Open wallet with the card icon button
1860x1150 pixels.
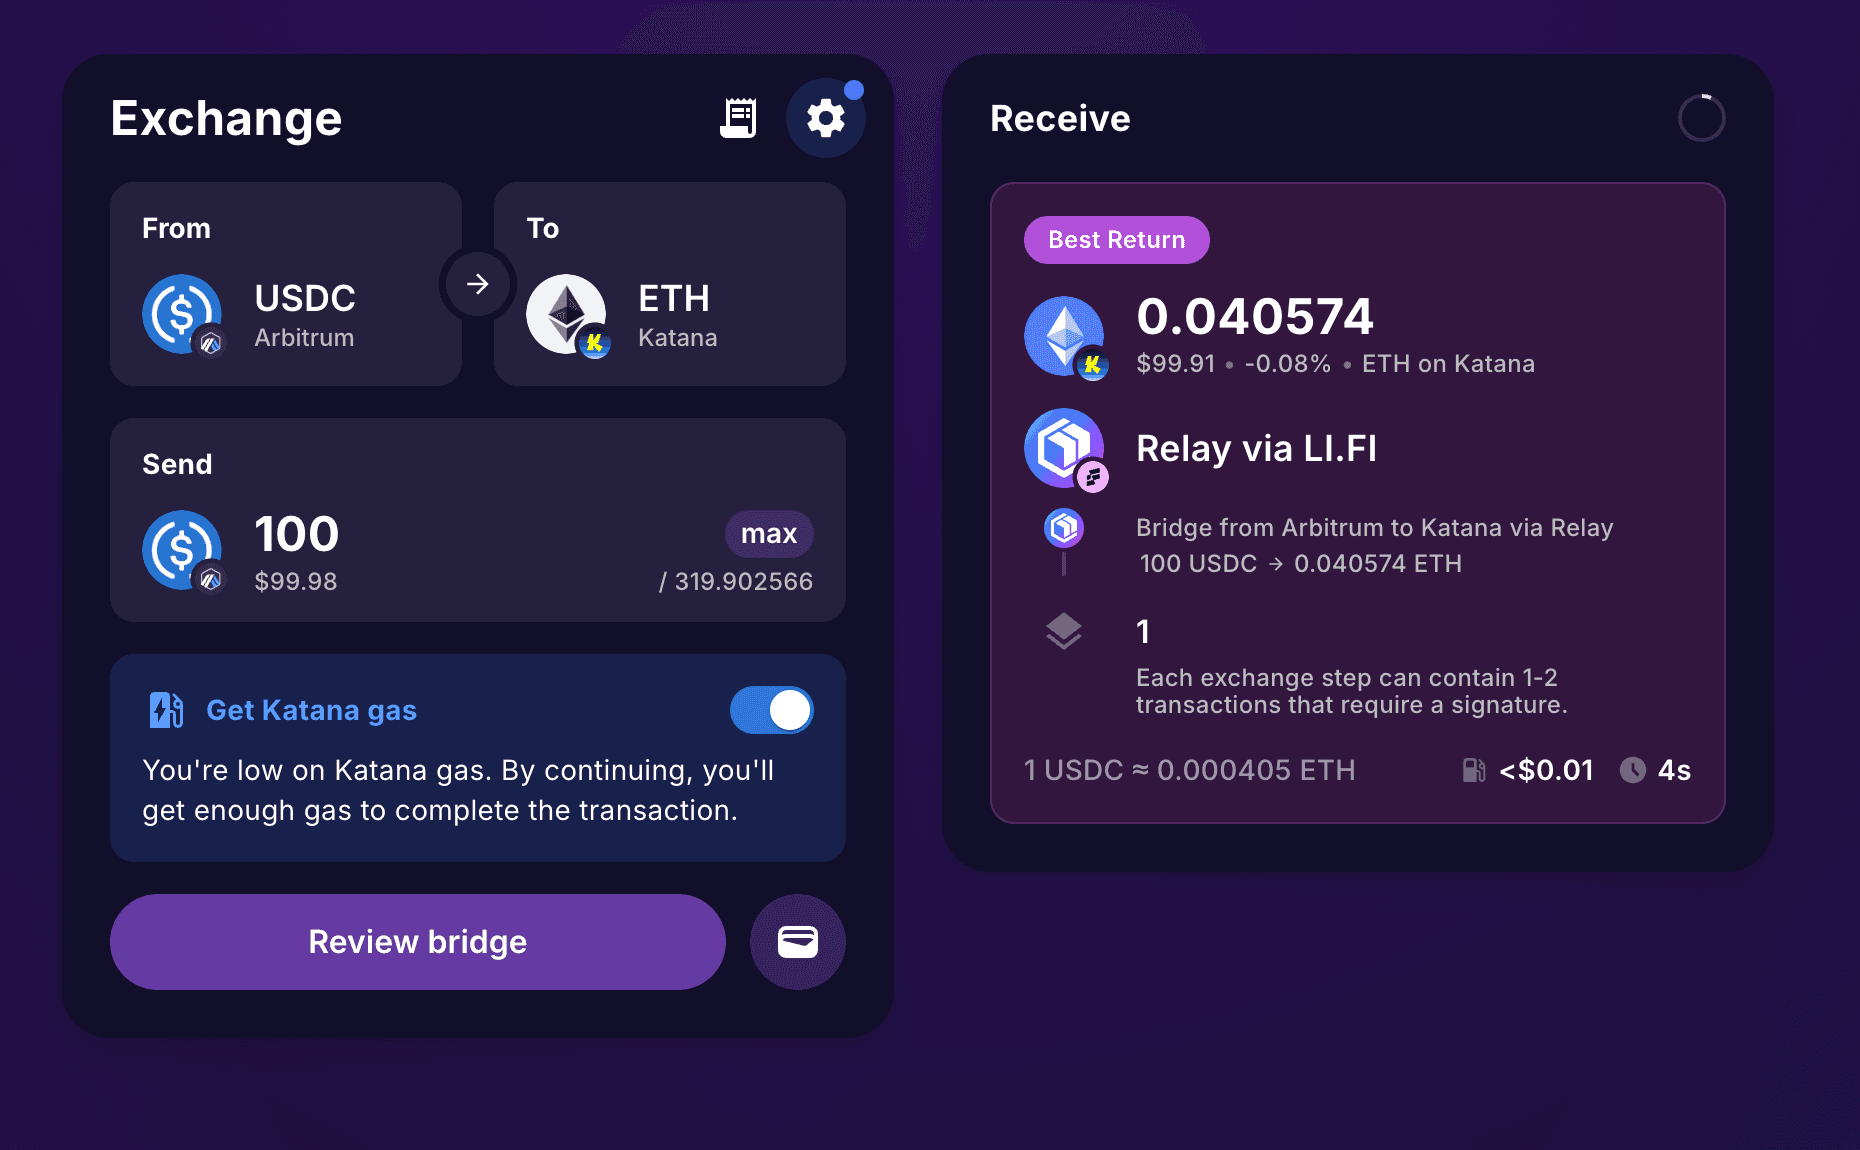[x=798, y=942]
